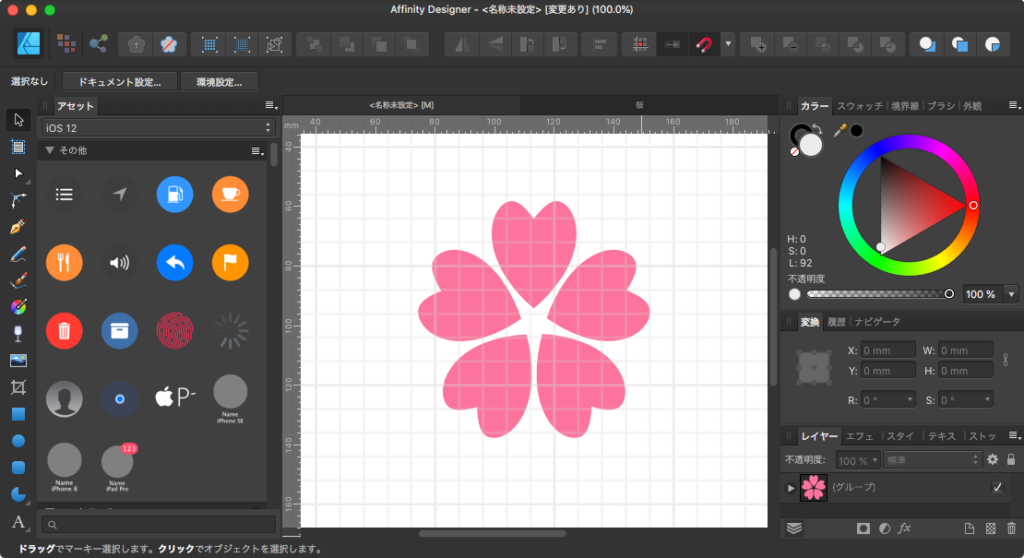Toggle the layer lock icon

click(x=1012, y=460)
